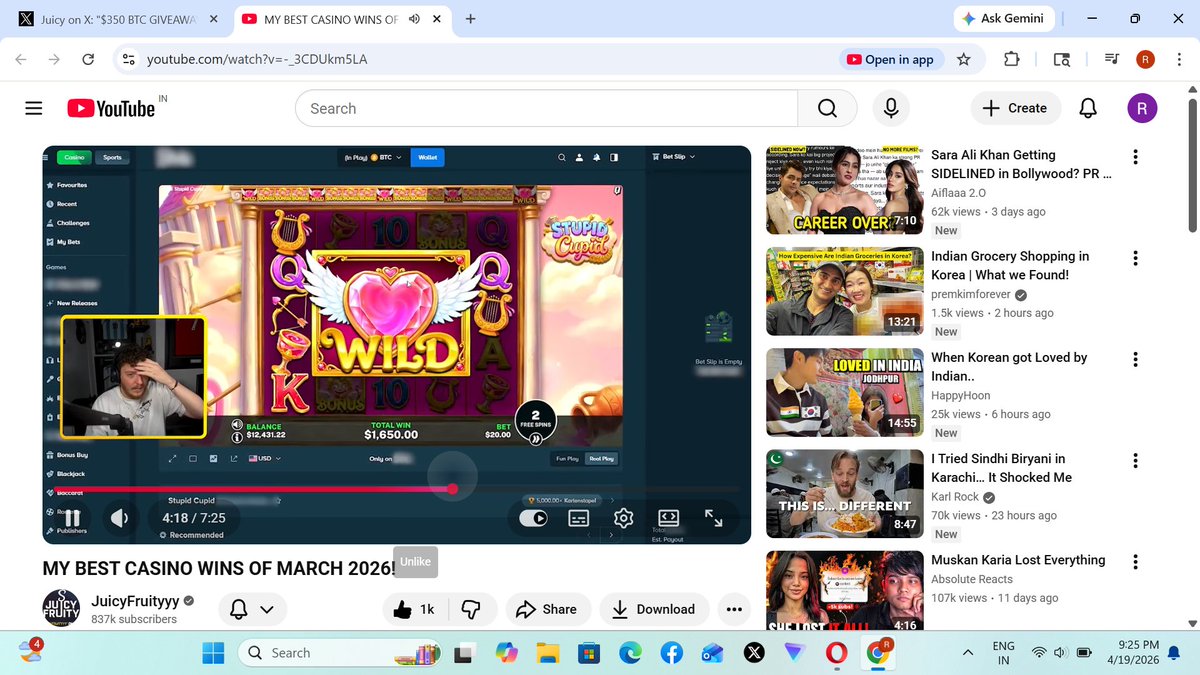Play the CAREER OVER thumbnail video
This screenshot has width=1200, height=675.
[844, 190]
